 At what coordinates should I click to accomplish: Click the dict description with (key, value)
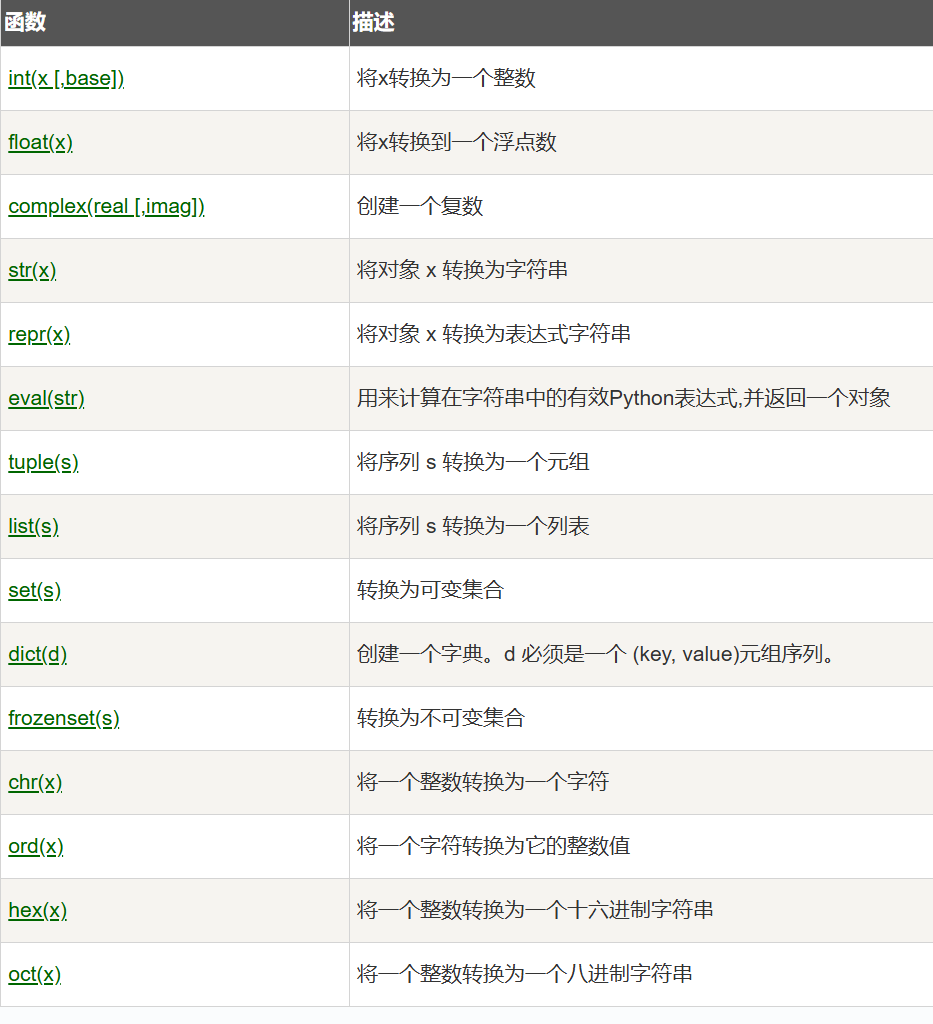(x=595, y=655)
